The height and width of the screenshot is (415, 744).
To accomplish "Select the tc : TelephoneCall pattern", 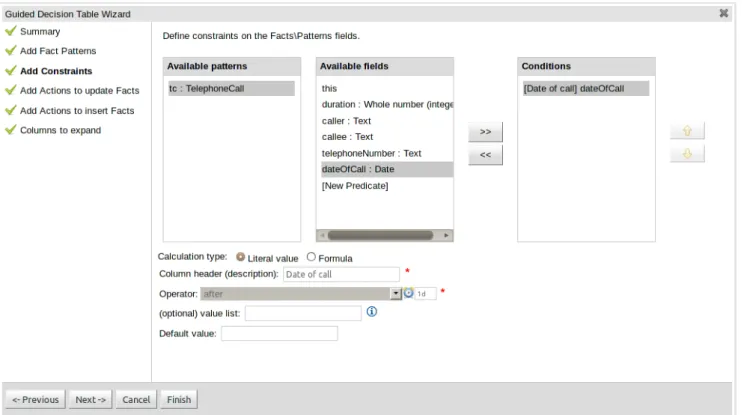I will tap(231, 88).
